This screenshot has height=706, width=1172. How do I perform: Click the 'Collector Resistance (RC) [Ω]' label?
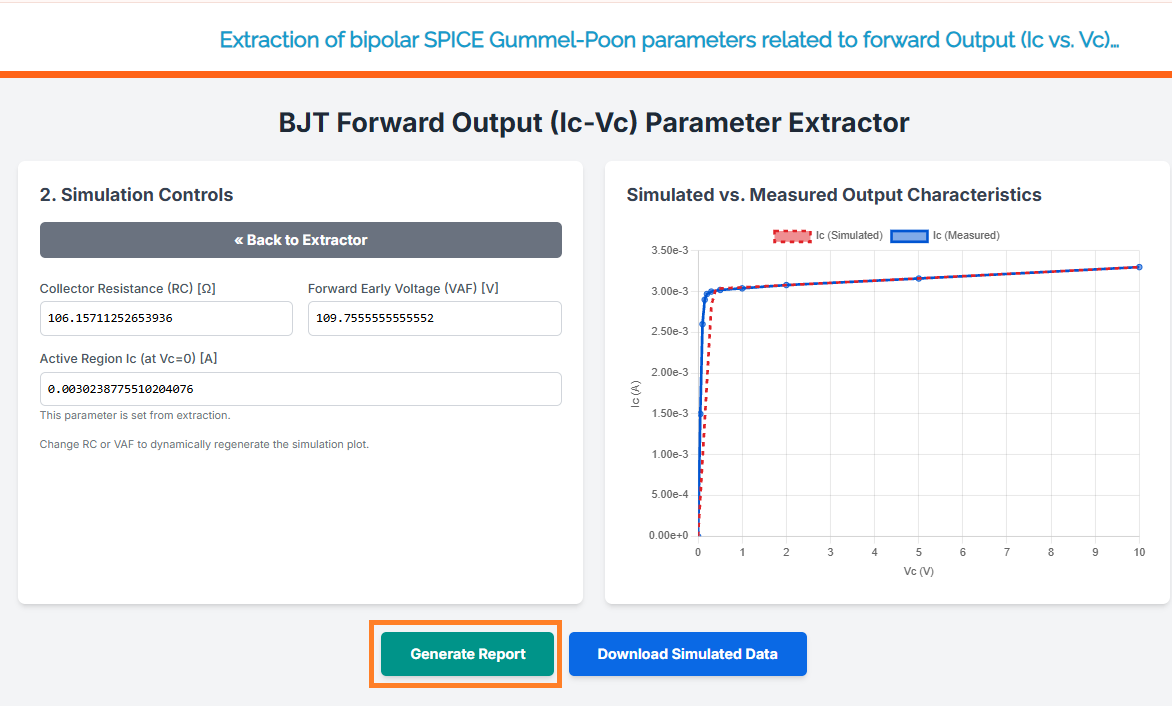point(128,289)
